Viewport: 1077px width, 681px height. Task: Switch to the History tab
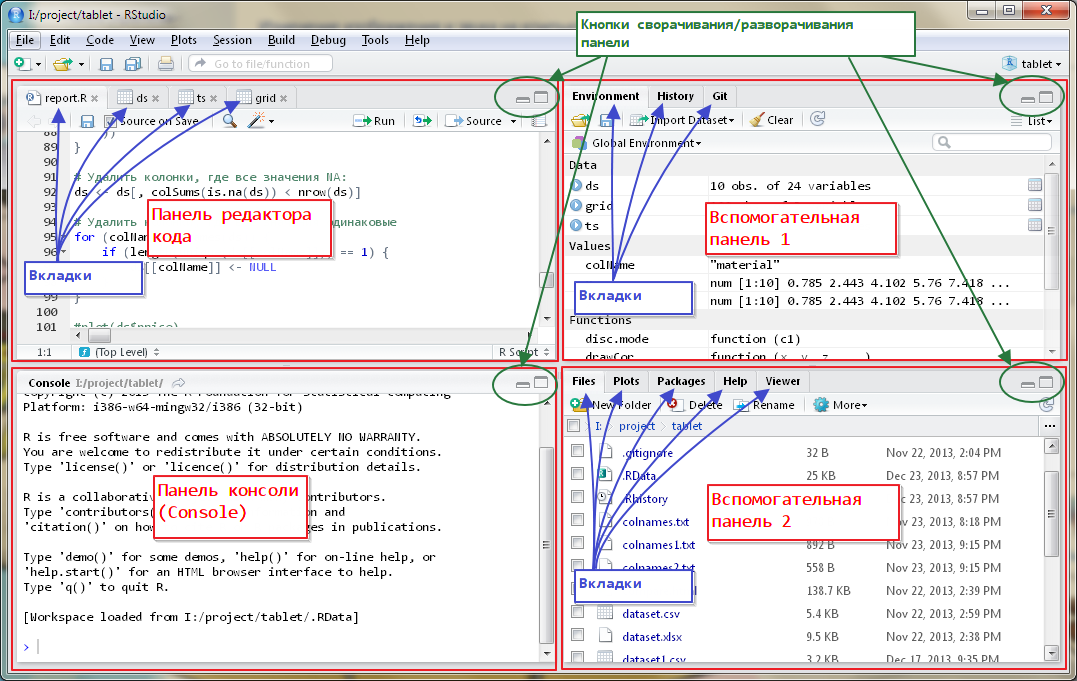[x=675, y=96]
